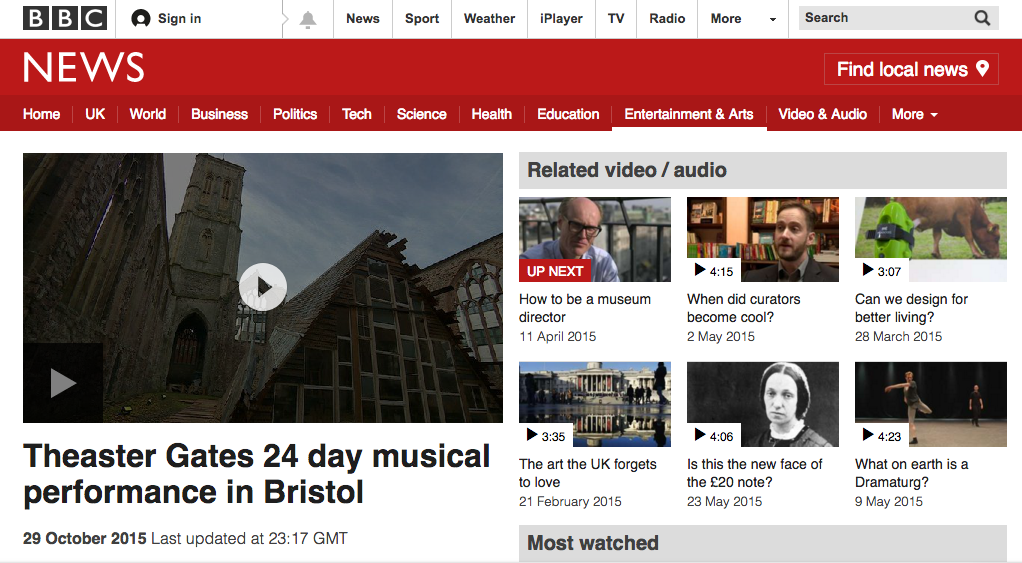The image size is (1022, 563).
Task: Click Find local news button
Action: click(x=911, y=68)
